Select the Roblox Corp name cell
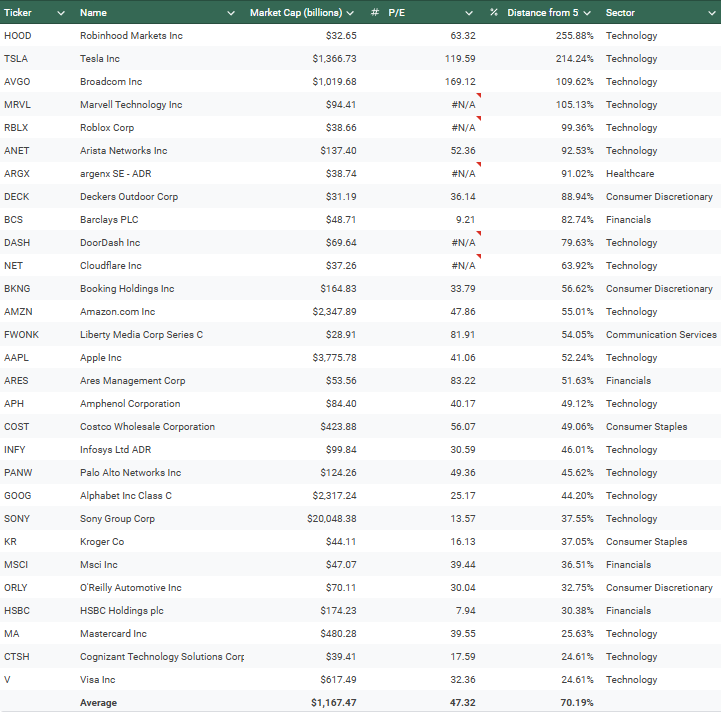This screenshot has width=721, height=712. click(x=107, y=127)
